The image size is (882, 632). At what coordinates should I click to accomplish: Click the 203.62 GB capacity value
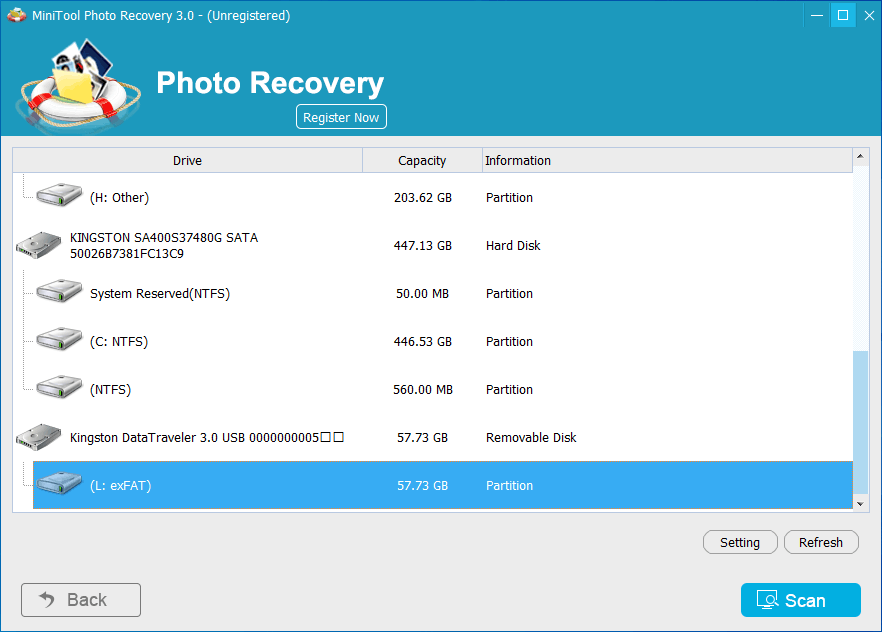pyautogui.click(x=422, y=197)
